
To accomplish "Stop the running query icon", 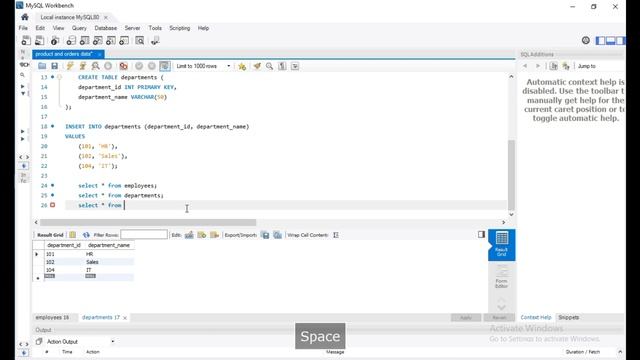I will pyautogui.click(x=108, y=66).
